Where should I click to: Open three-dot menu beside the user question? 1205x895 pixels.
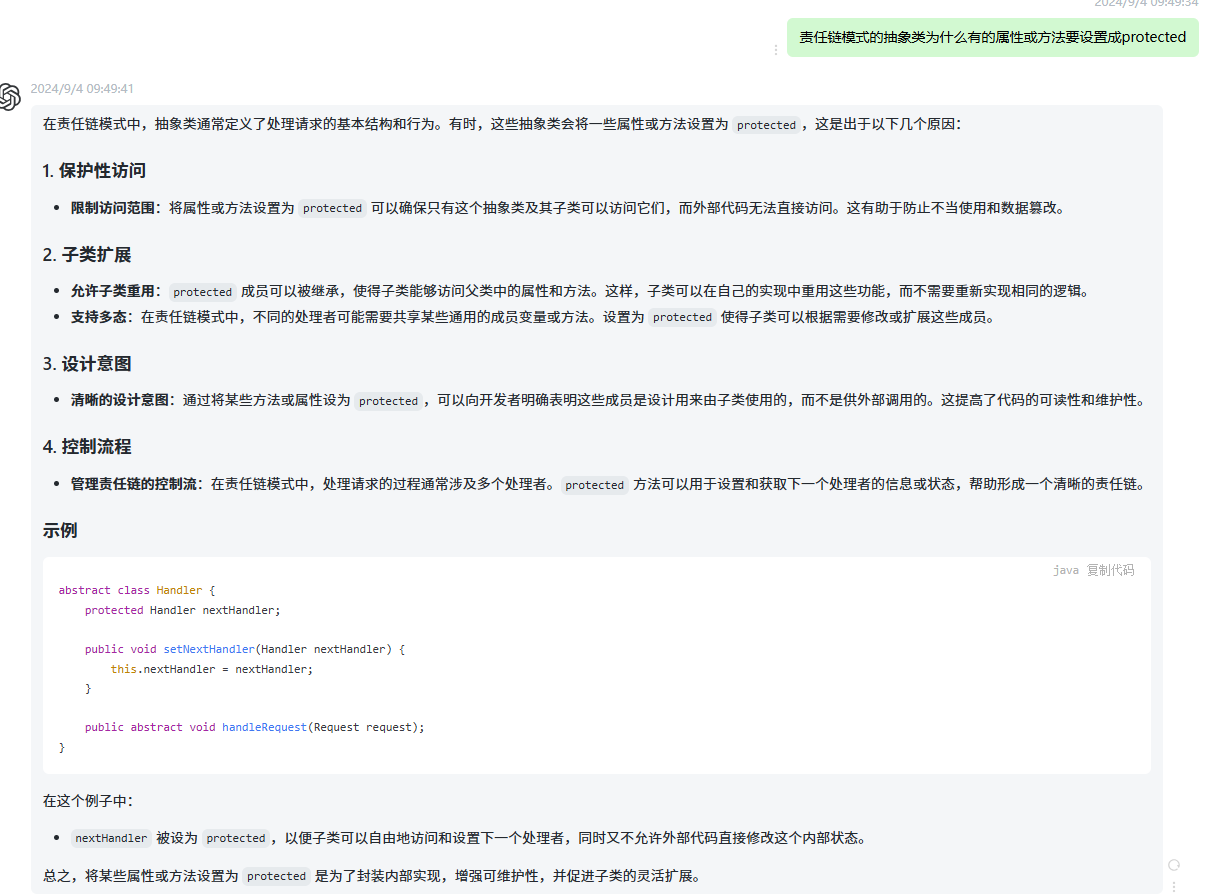pos(775,50)
